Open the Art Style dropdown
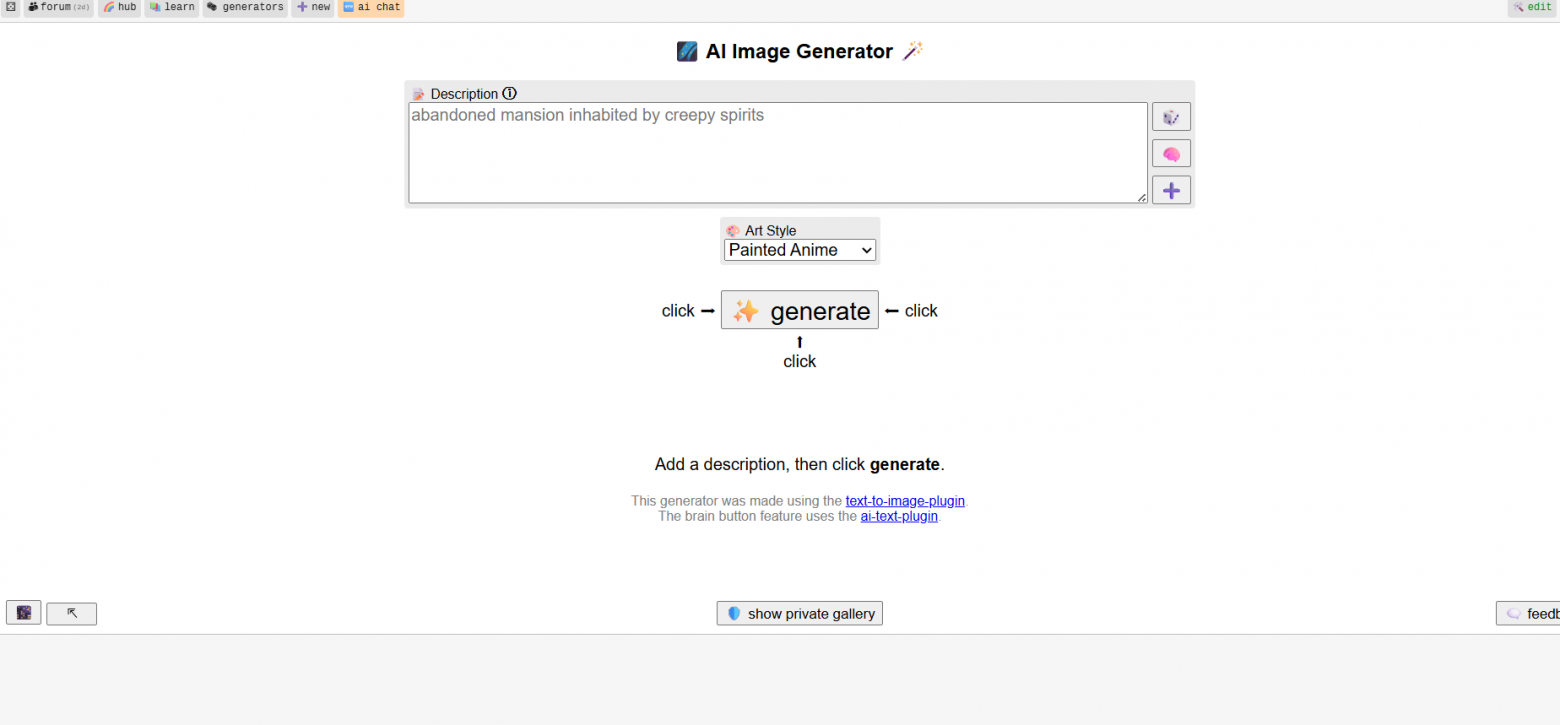Screen dimensions: 1560x725 (x=800, y=250)
